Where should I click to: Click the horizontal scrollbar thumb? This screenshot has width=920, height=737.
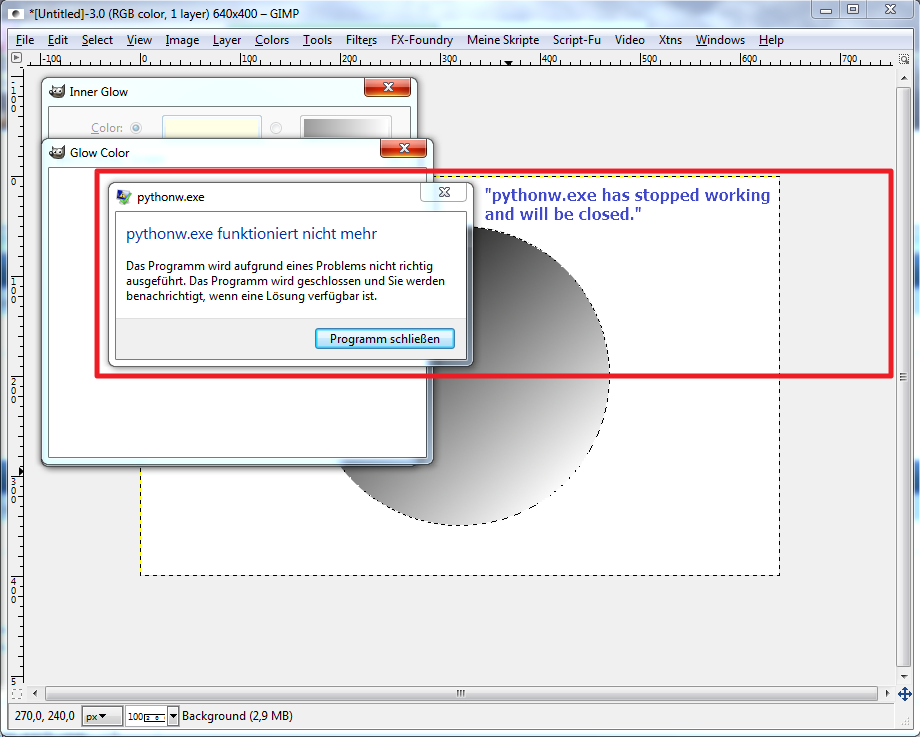[x=461, y=693]
